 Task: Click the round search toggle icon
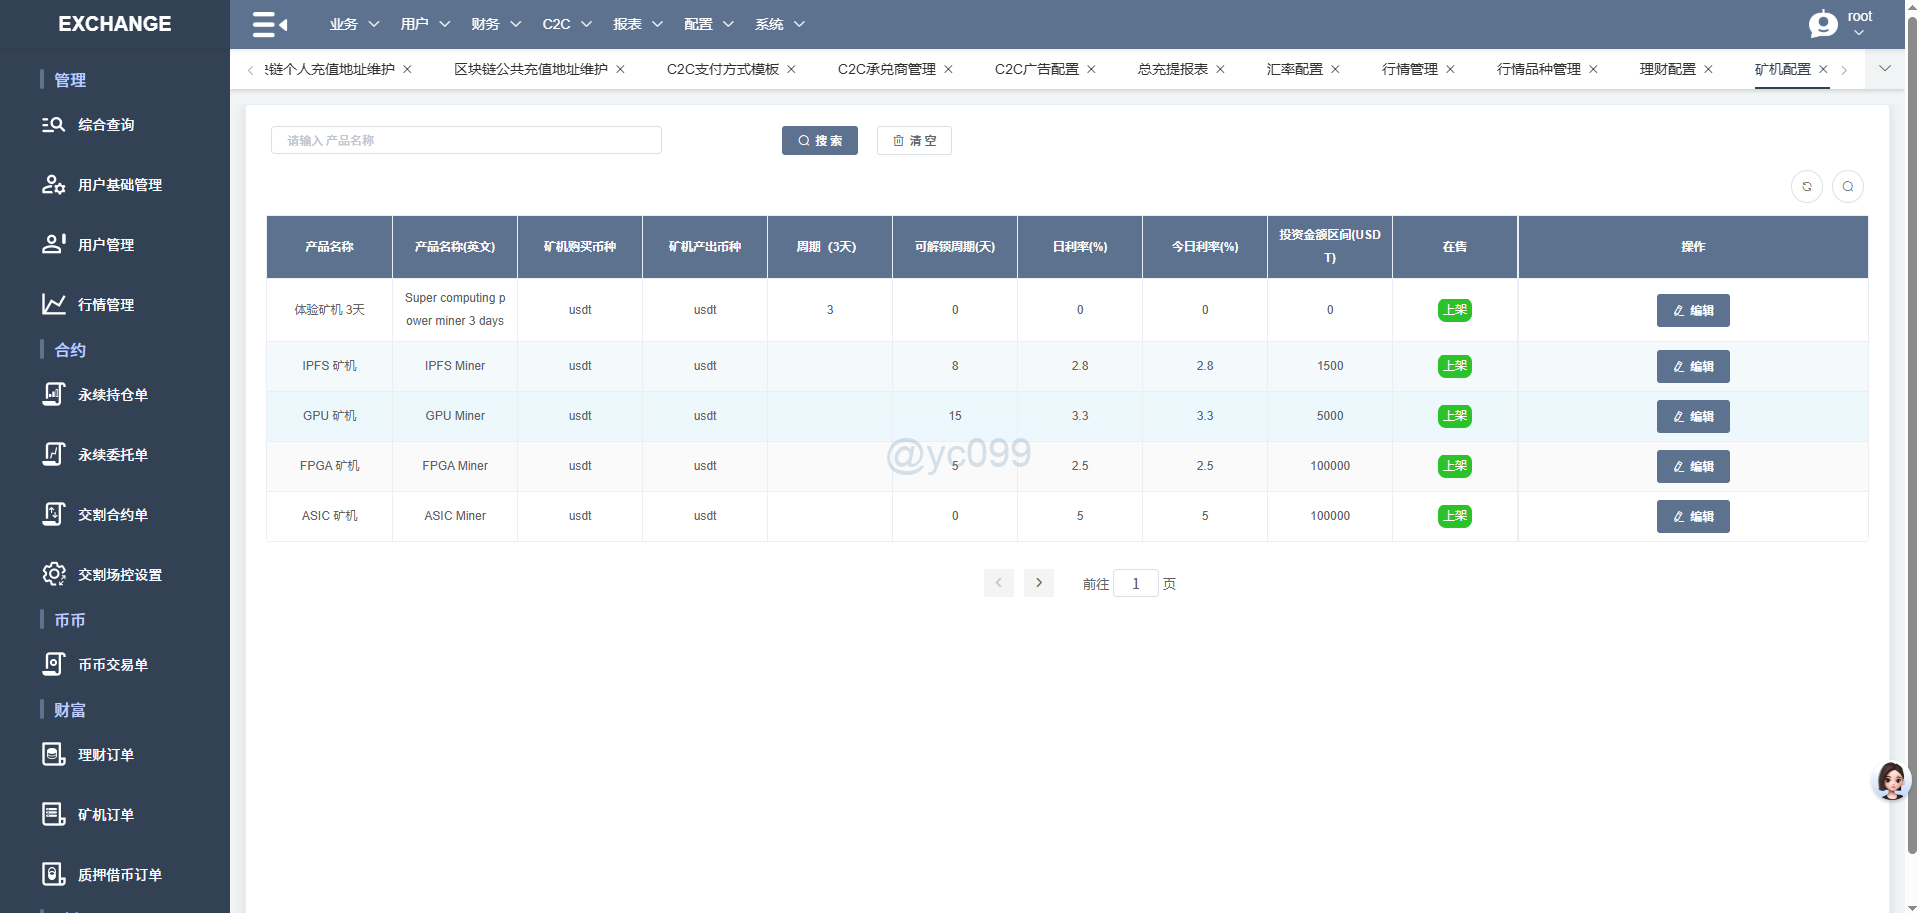pyautogui.click(x=1847, y=187)
